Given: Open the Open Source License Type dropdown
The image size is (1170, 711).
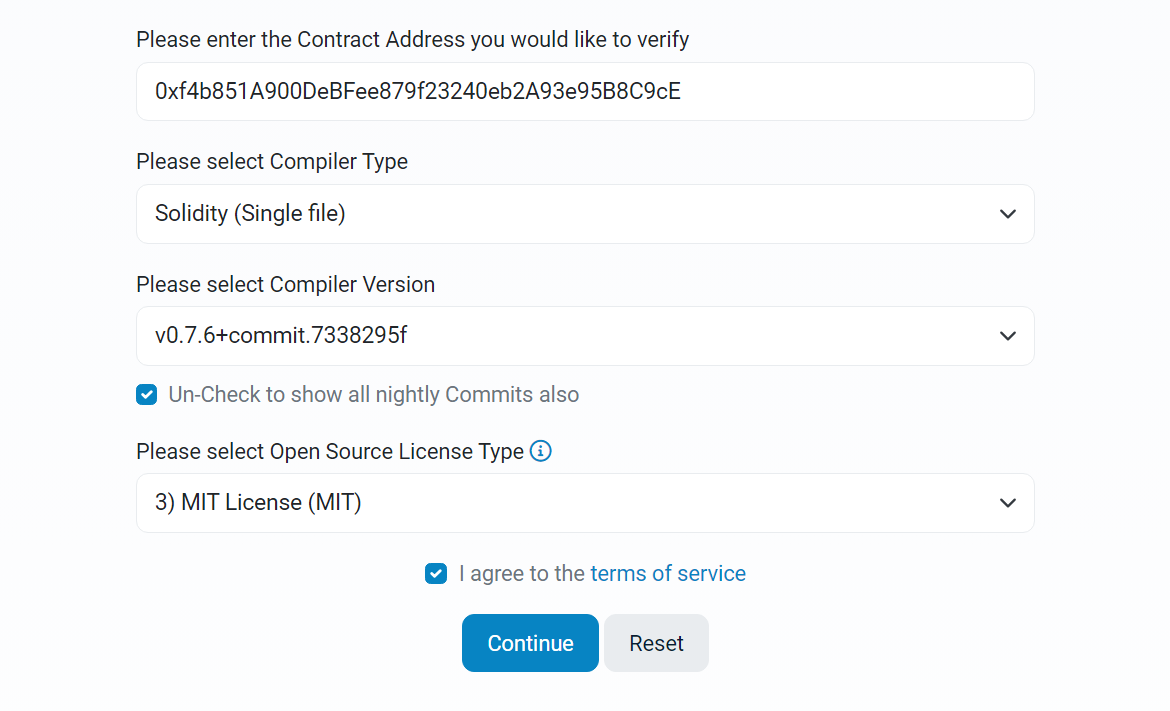Looking at the screenshot, I should click(x=585, y=503).
